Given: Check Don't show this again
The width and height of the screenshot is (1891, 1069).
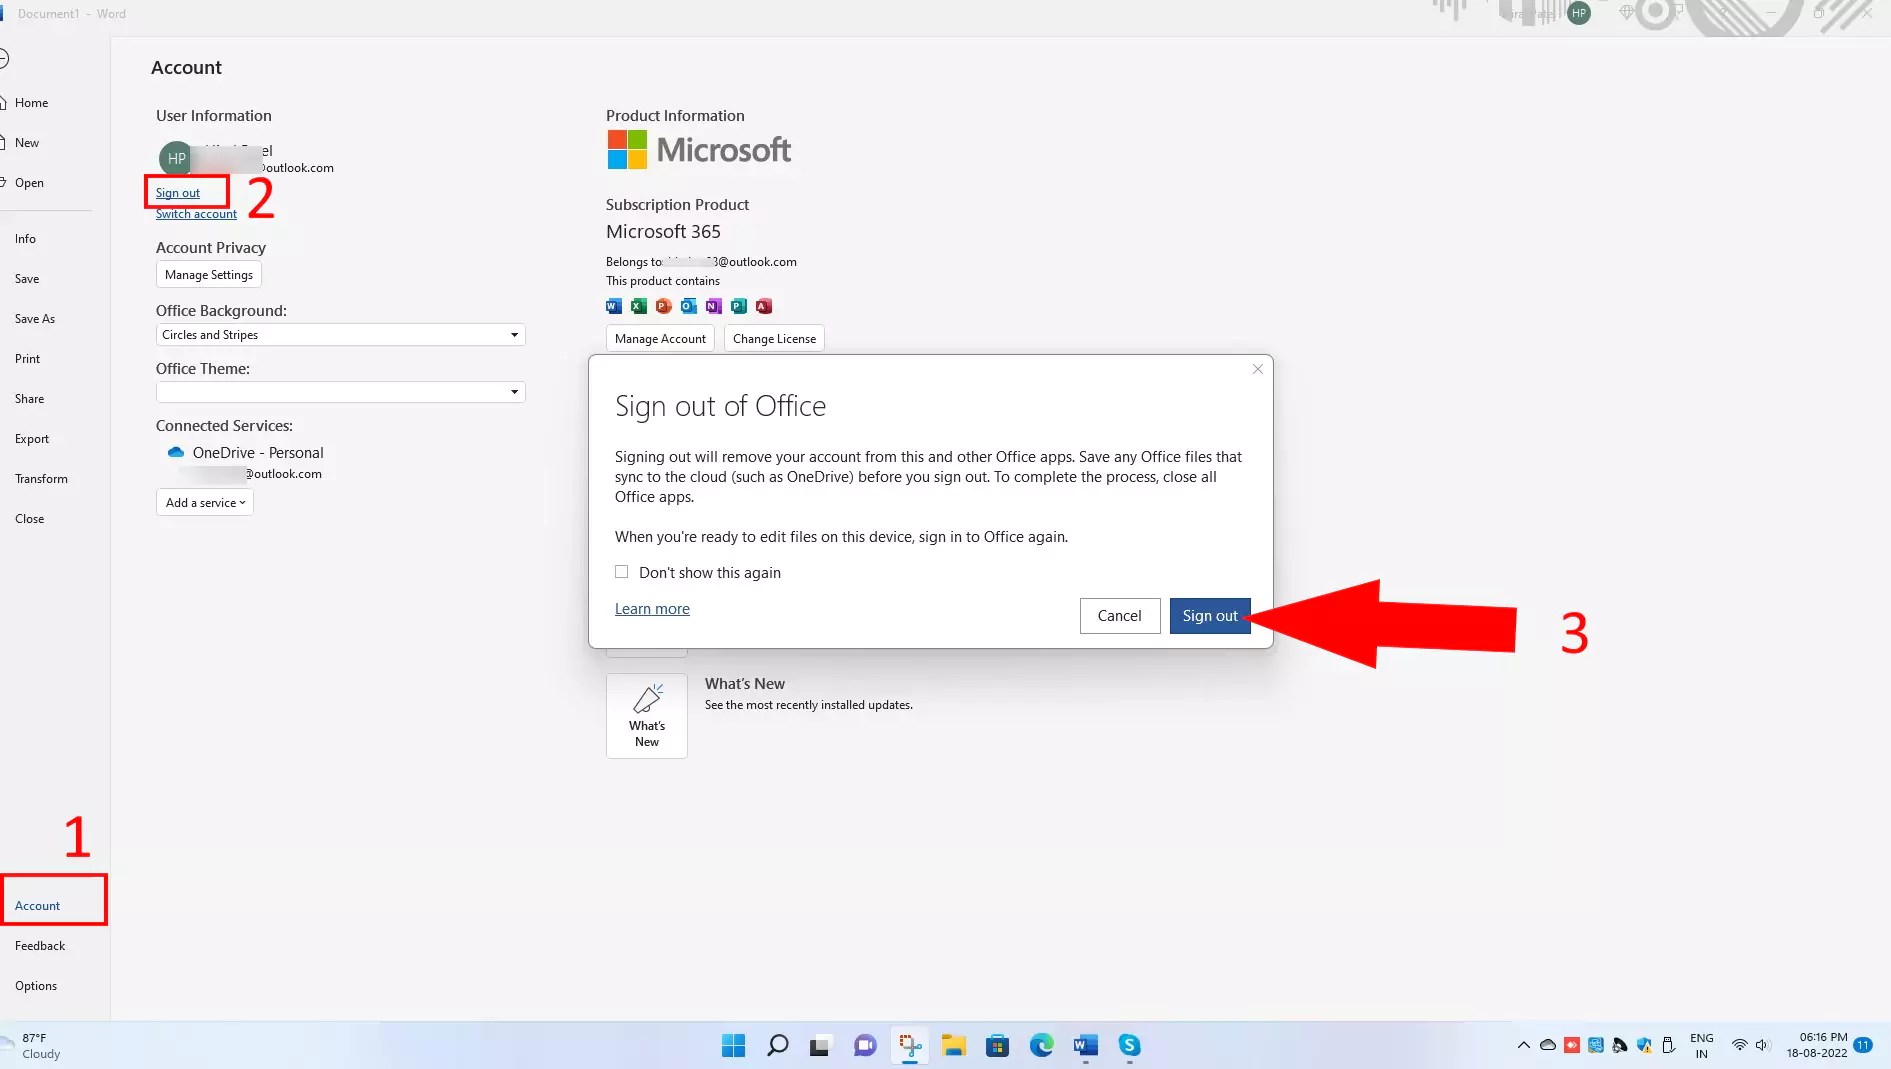Looking at the screenshot, I should click(x=621, y=572).
